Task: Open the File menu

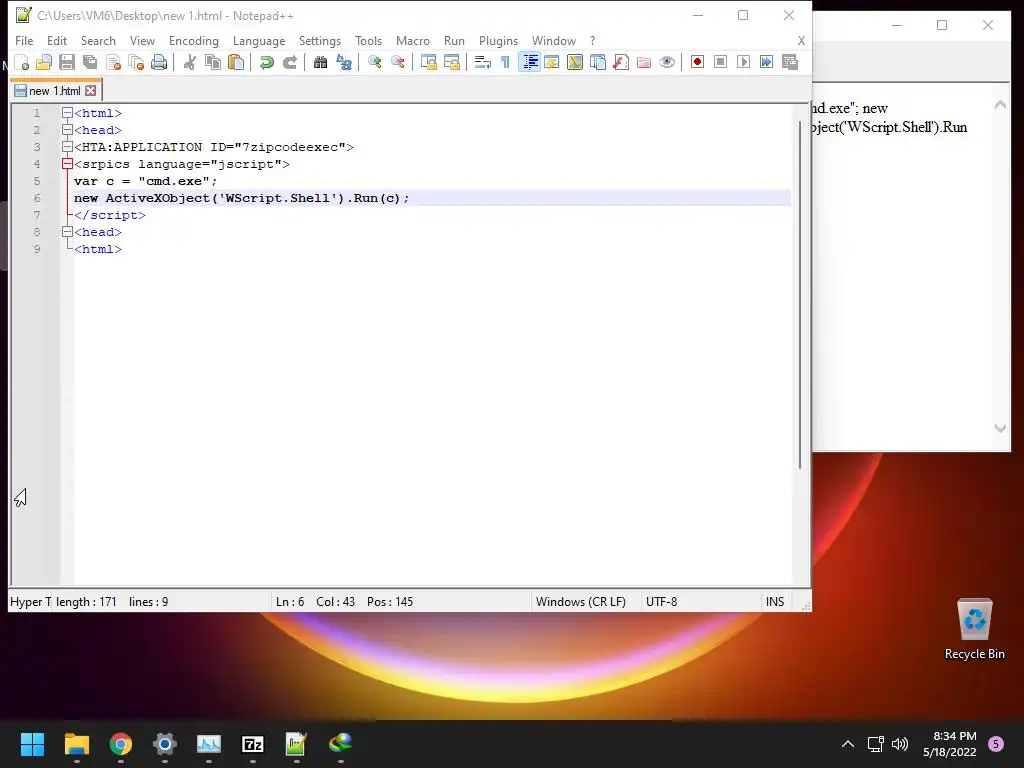Action: tap(24, 40)
